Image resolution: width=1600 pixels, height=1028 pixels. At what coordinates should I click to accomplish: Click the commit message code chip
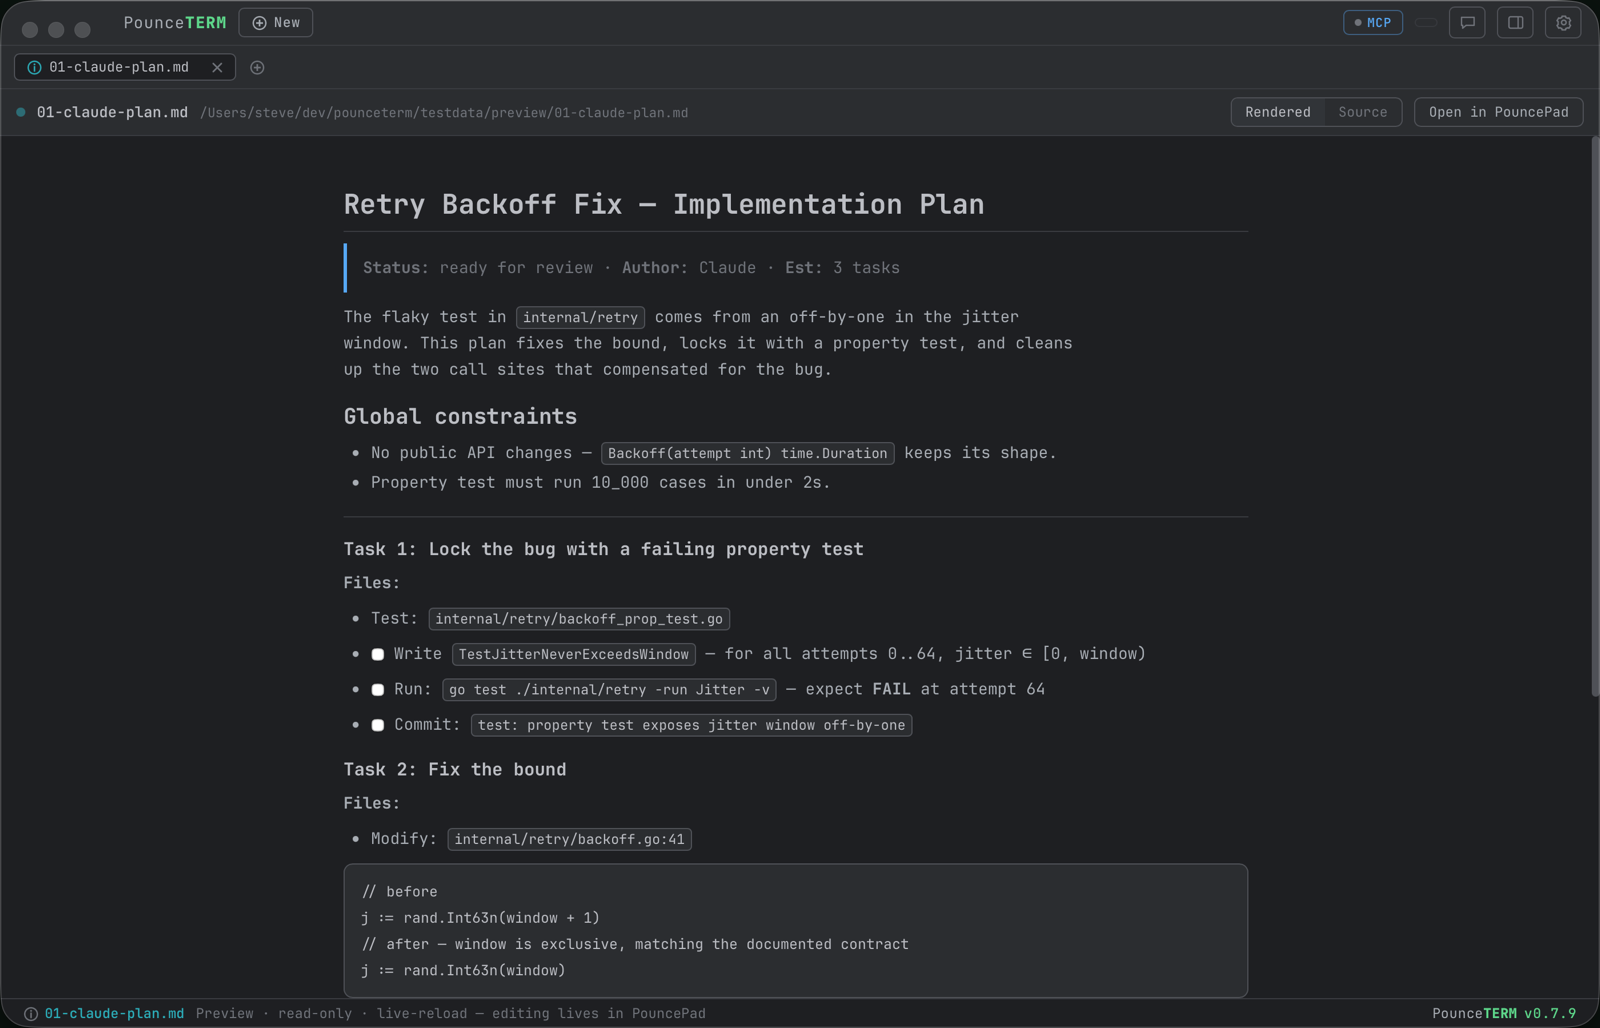(x=691, y=725)
